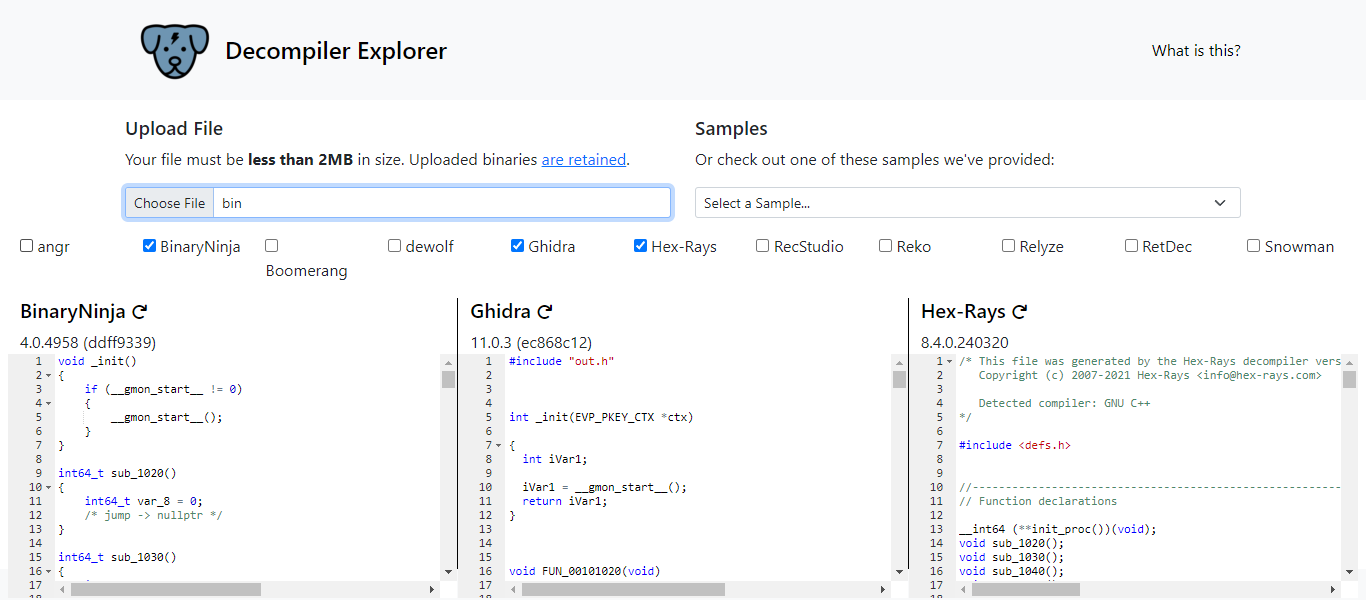Image resolution: width=1366 pixels, height=600 pixels.
Task: Enable the RetDec decompiler checkbox
Action: click(1132, 246)
